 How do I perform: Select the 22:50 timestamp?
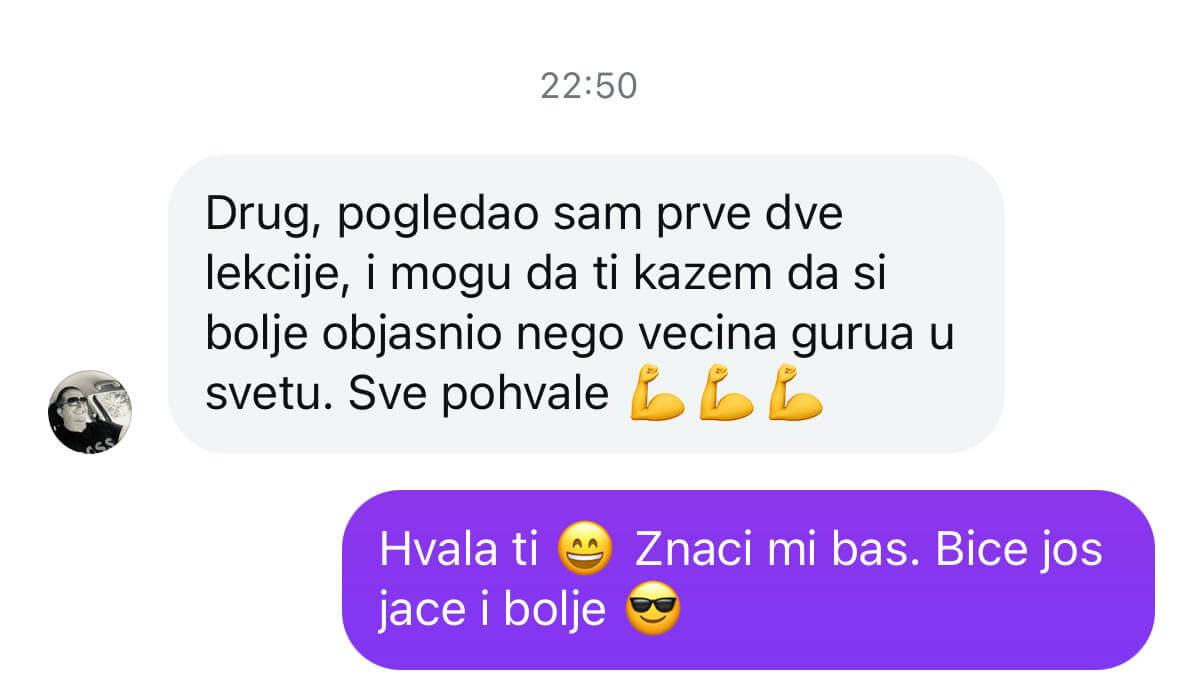point(589,86)
